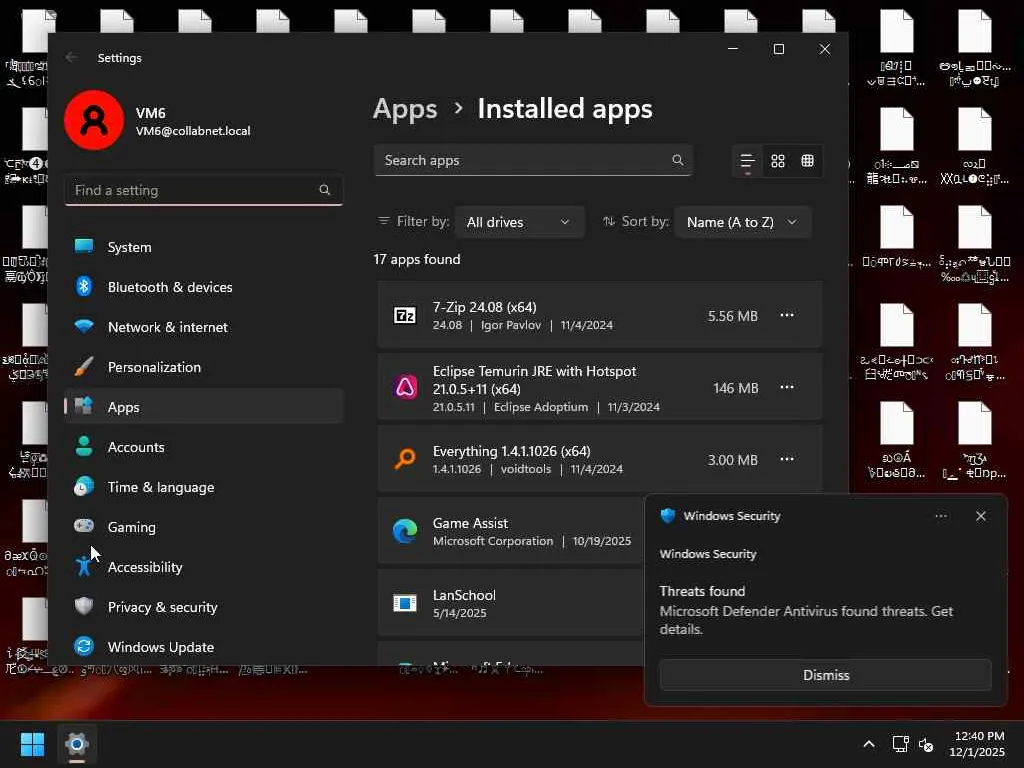Switch to list view layout

pyautogui.click(x=747, y=161)
